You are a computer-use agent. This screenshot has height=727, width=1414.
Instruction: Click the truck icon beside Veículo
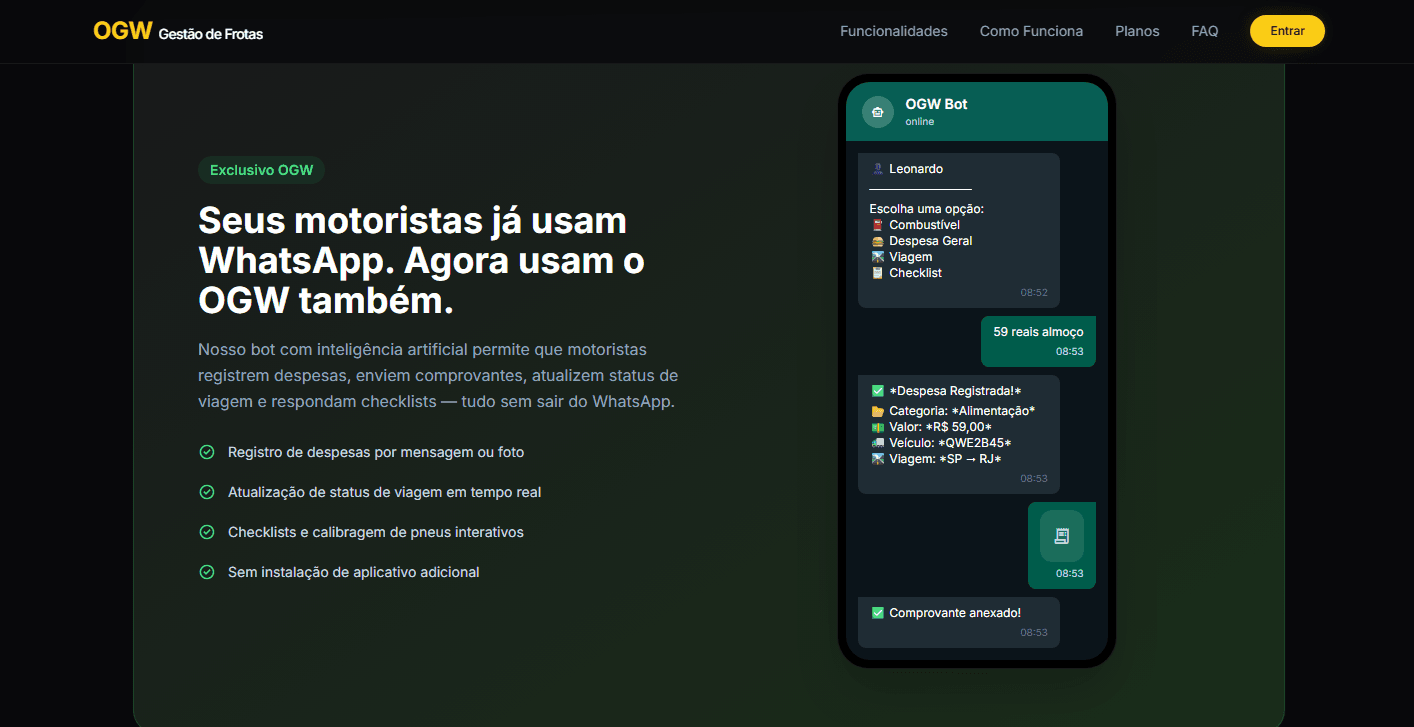click(x=877, y=443)
